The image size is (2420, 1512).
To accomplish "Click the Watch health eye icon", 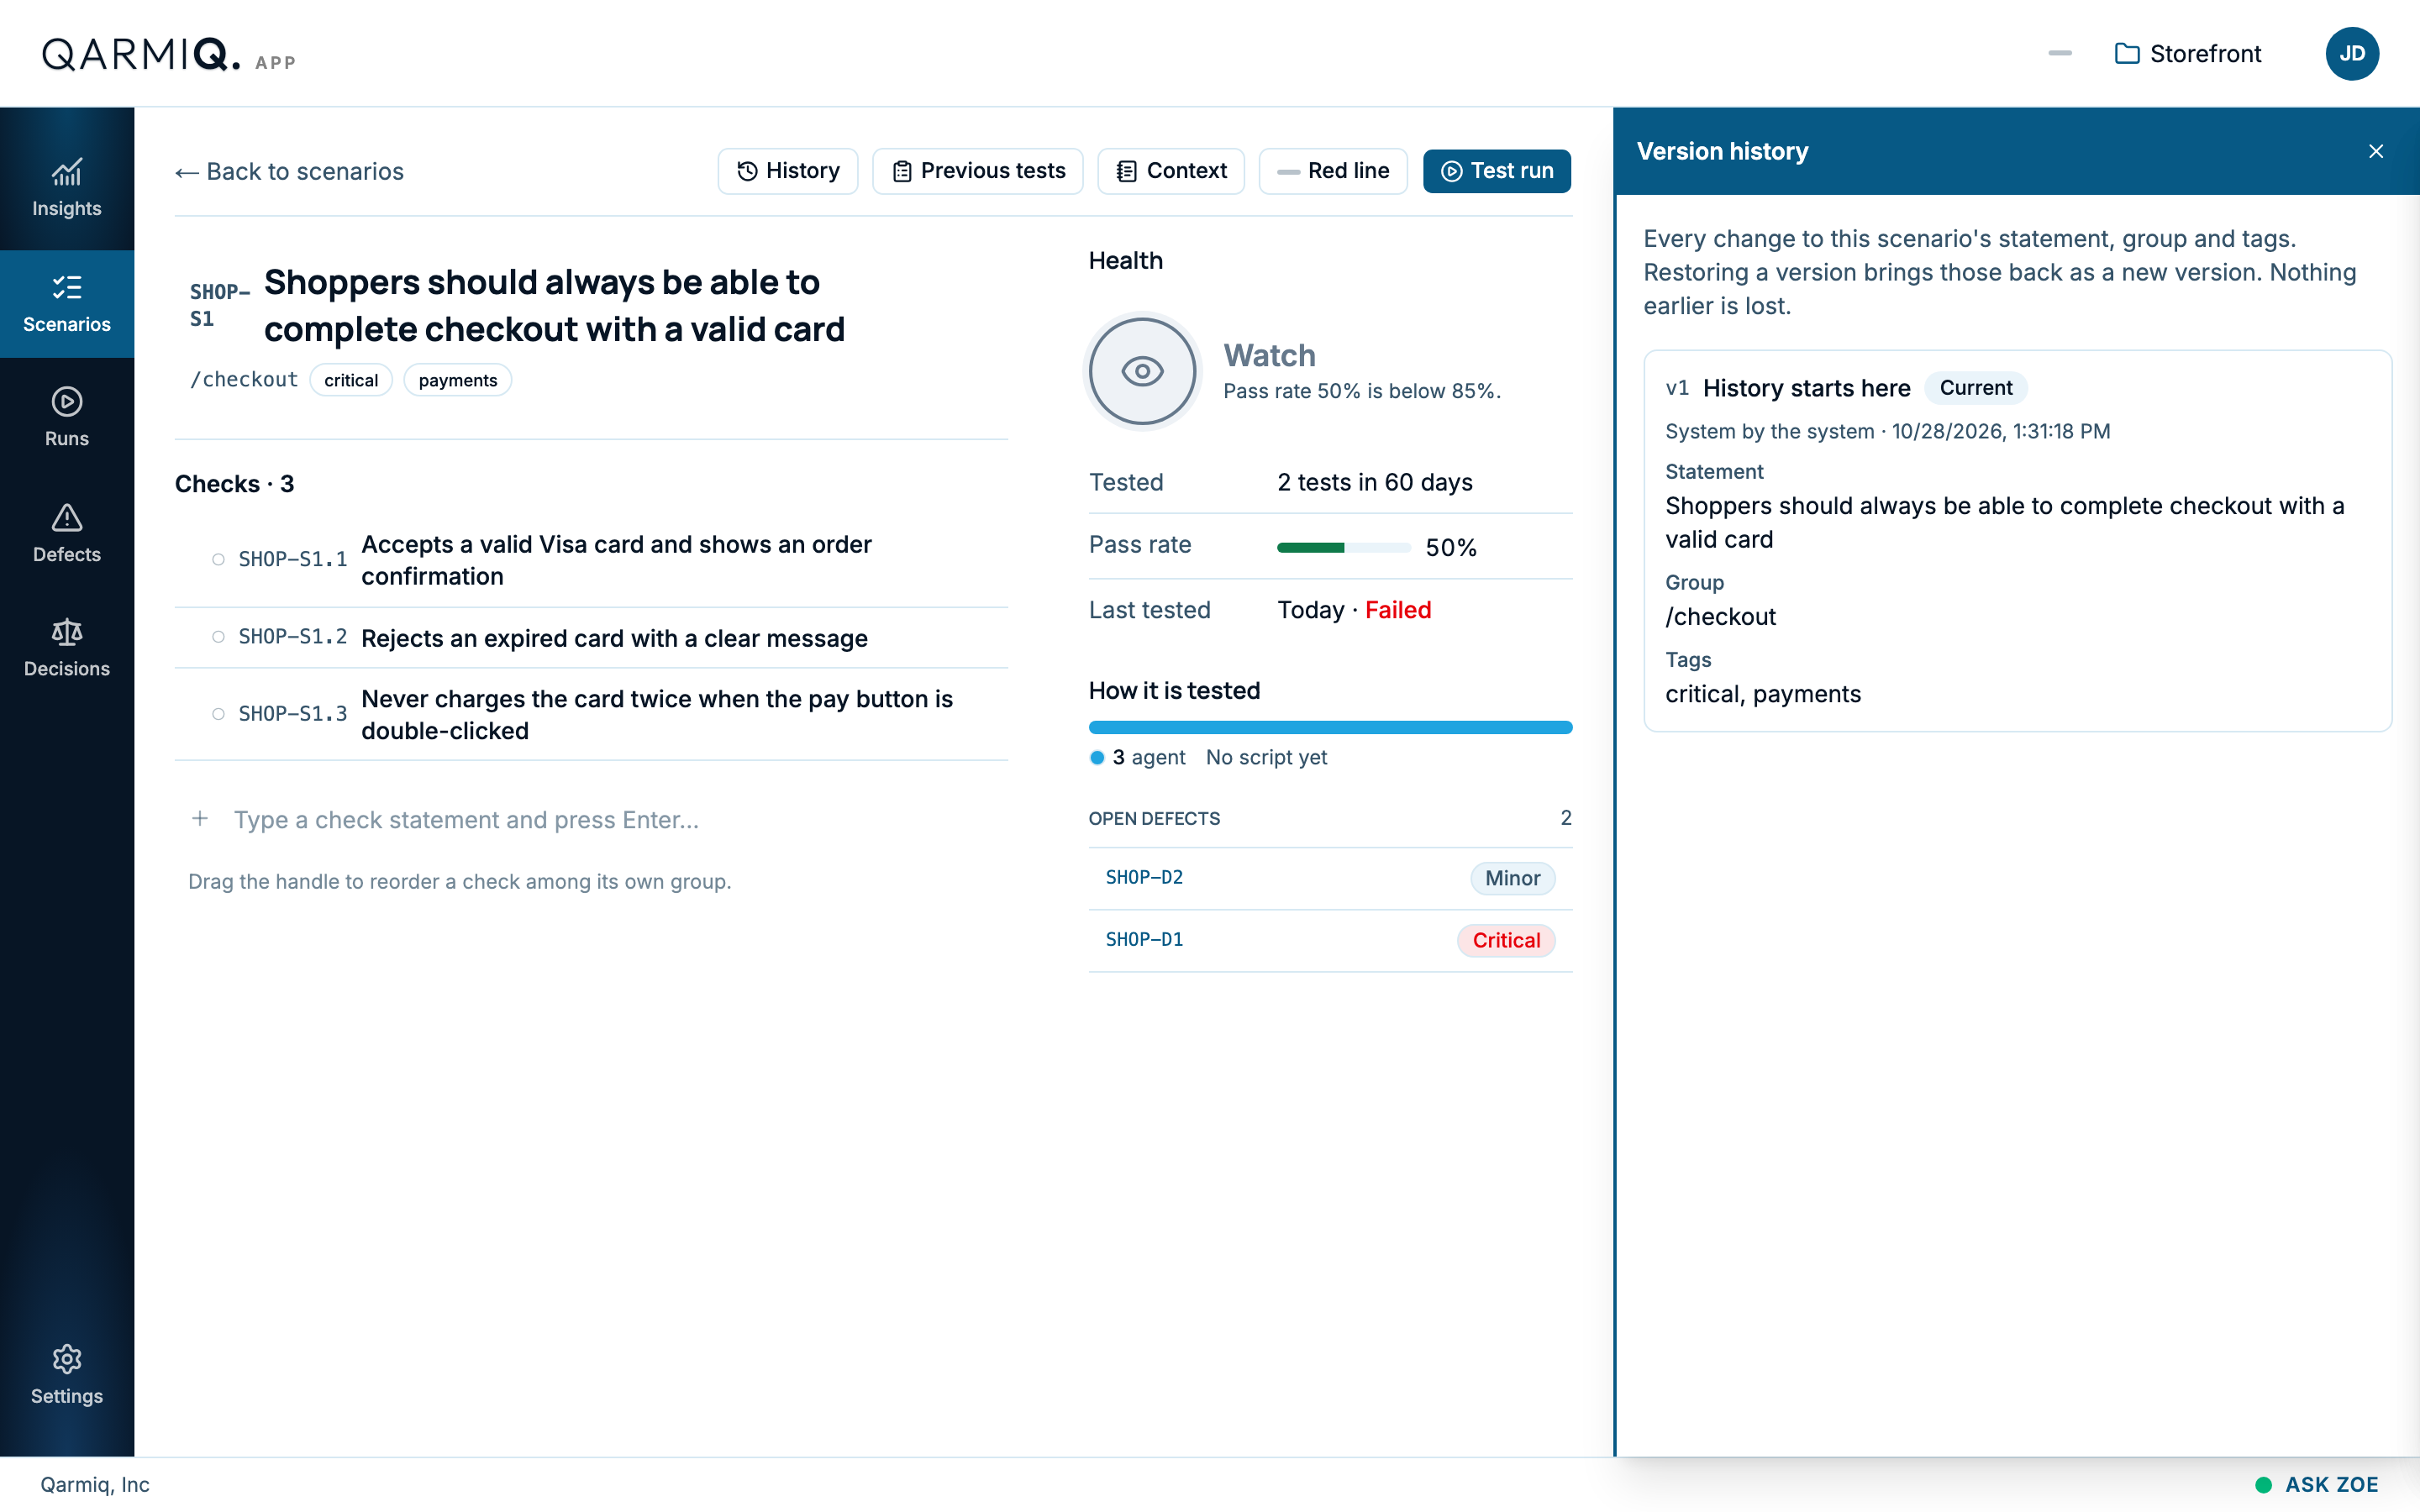I will pyautogui.click(x=1142, y=371).
